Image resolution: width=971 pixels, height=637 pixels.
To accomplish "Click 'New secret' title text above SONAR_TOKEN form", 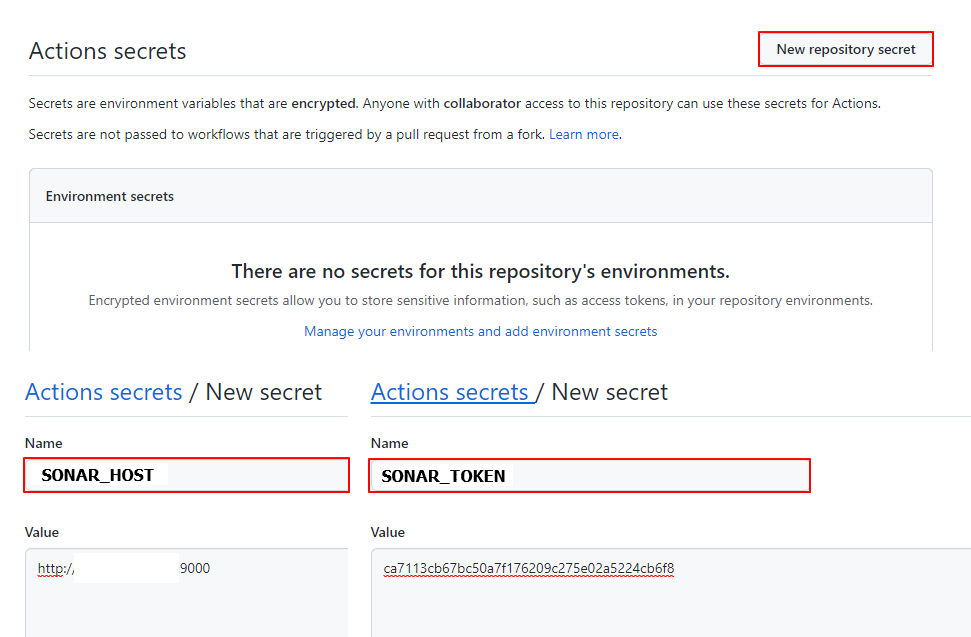I will coord(610,392).
